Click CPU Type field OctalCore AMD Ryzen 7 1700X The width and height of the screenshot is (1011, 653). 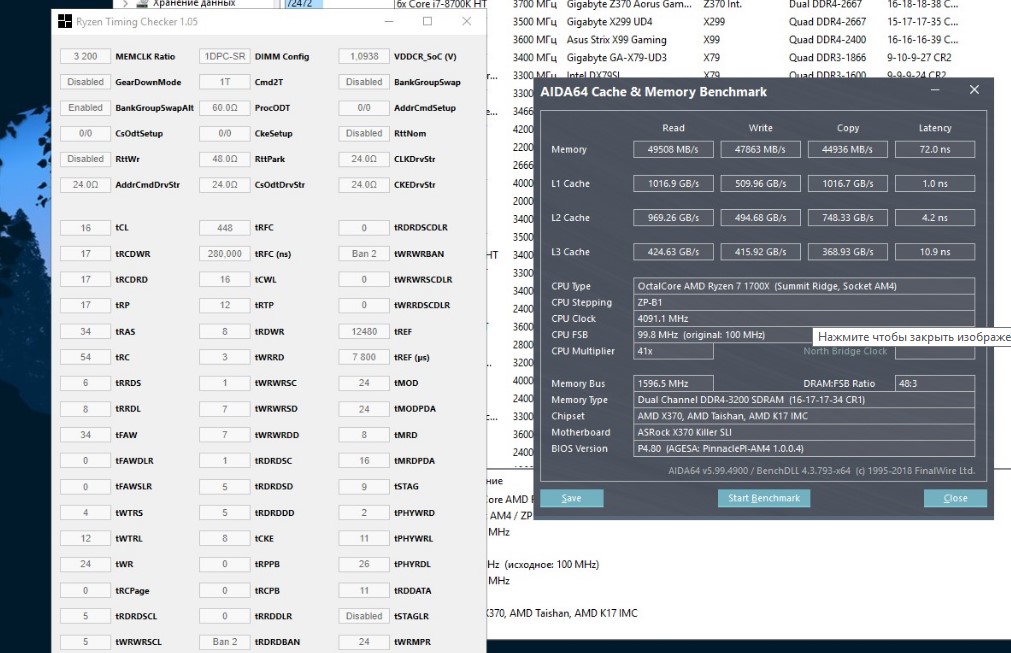(804, 286)
